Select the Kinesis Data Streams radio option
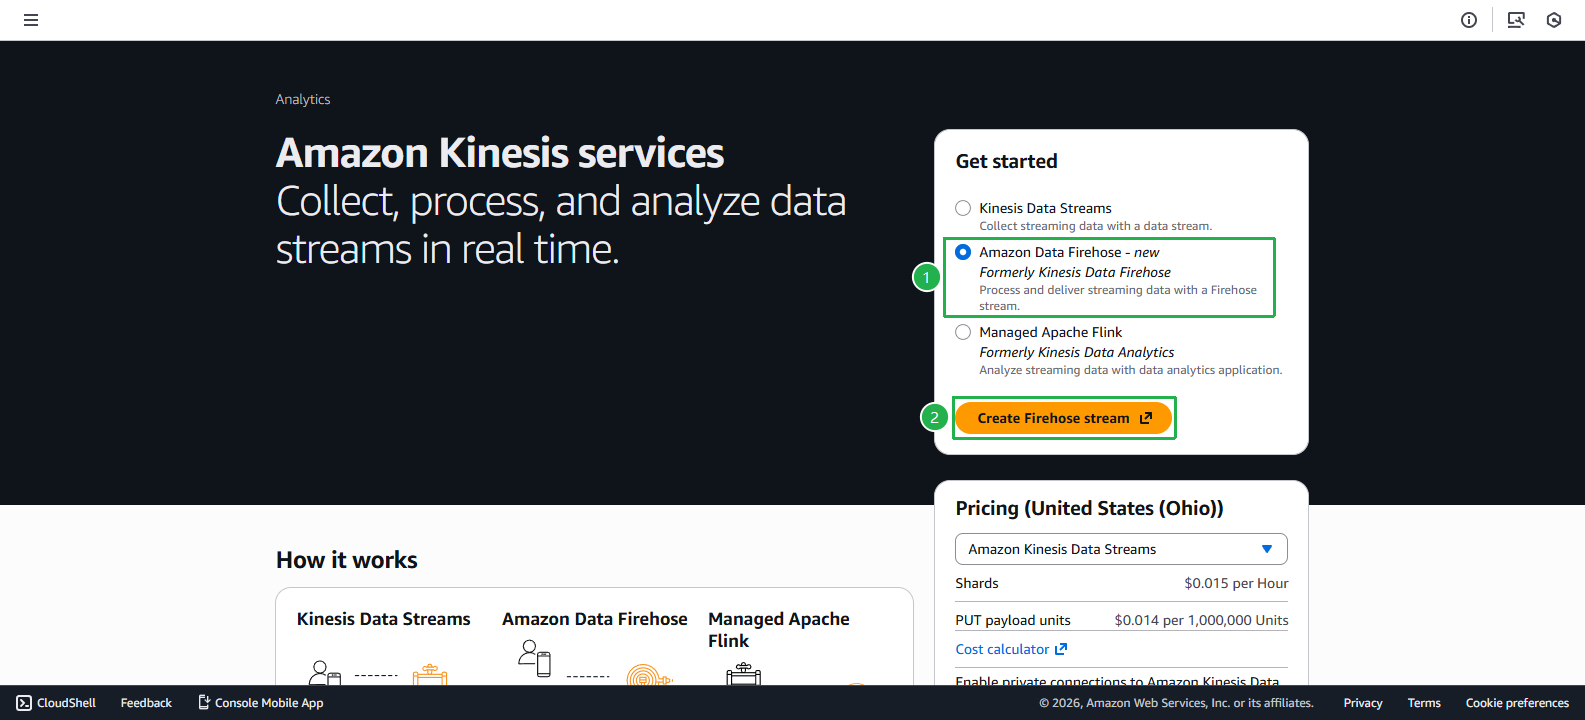1585x720 pixels. (x=963, y=208)
